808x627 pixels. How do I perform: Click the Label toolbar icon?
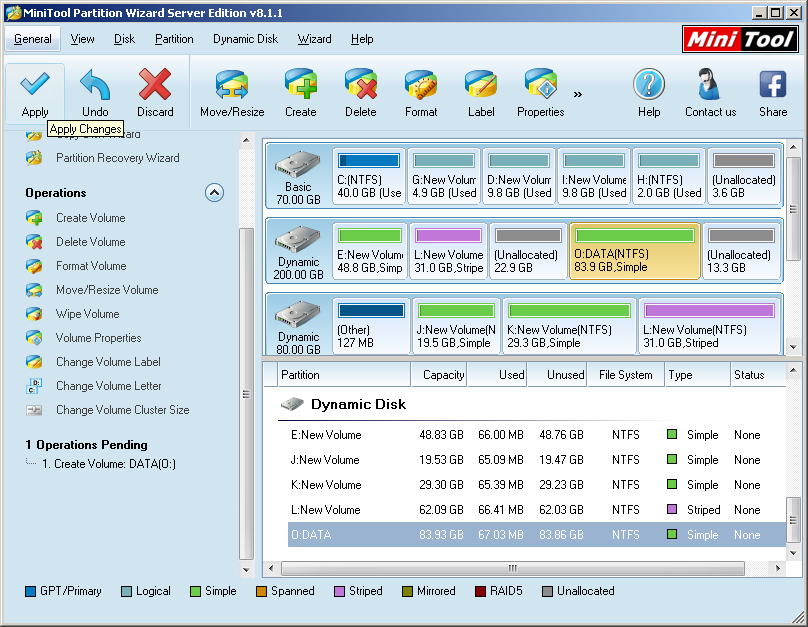point(481,84)
